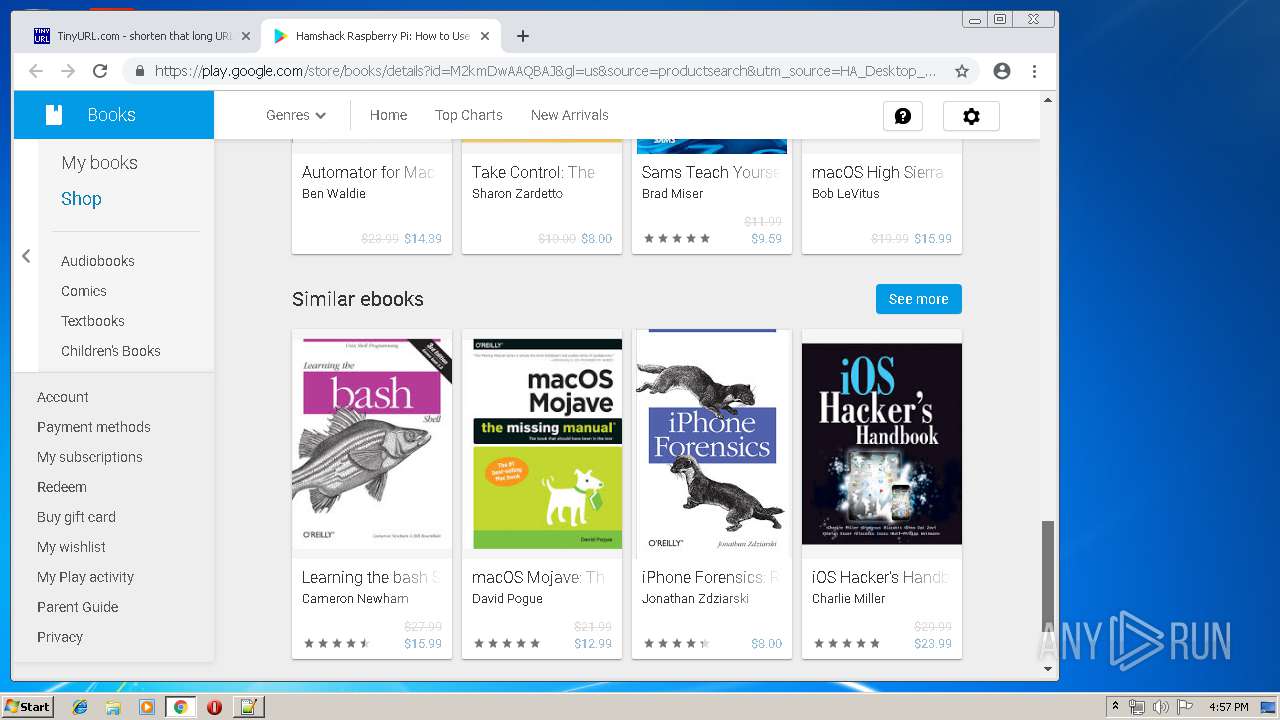Open the help question mark button
The height and width of the screenshot is (720, 1280).
(903, 116)
